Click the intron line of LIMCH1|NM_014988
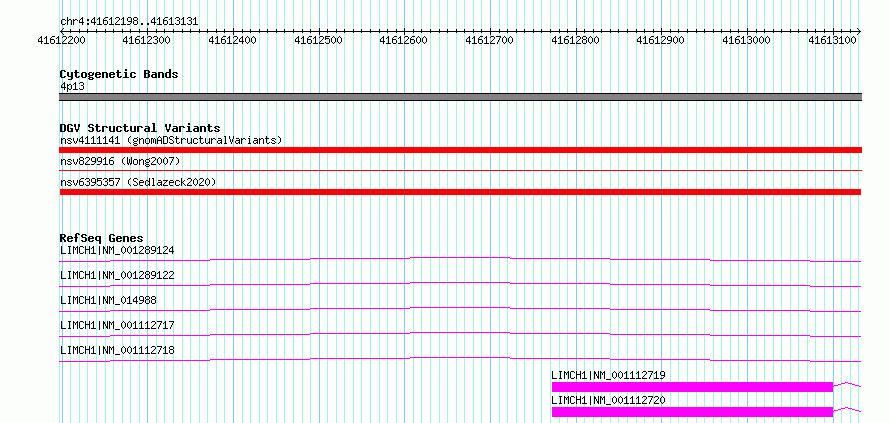This screenshot has width=890, height=423. [x=460, y=309]
